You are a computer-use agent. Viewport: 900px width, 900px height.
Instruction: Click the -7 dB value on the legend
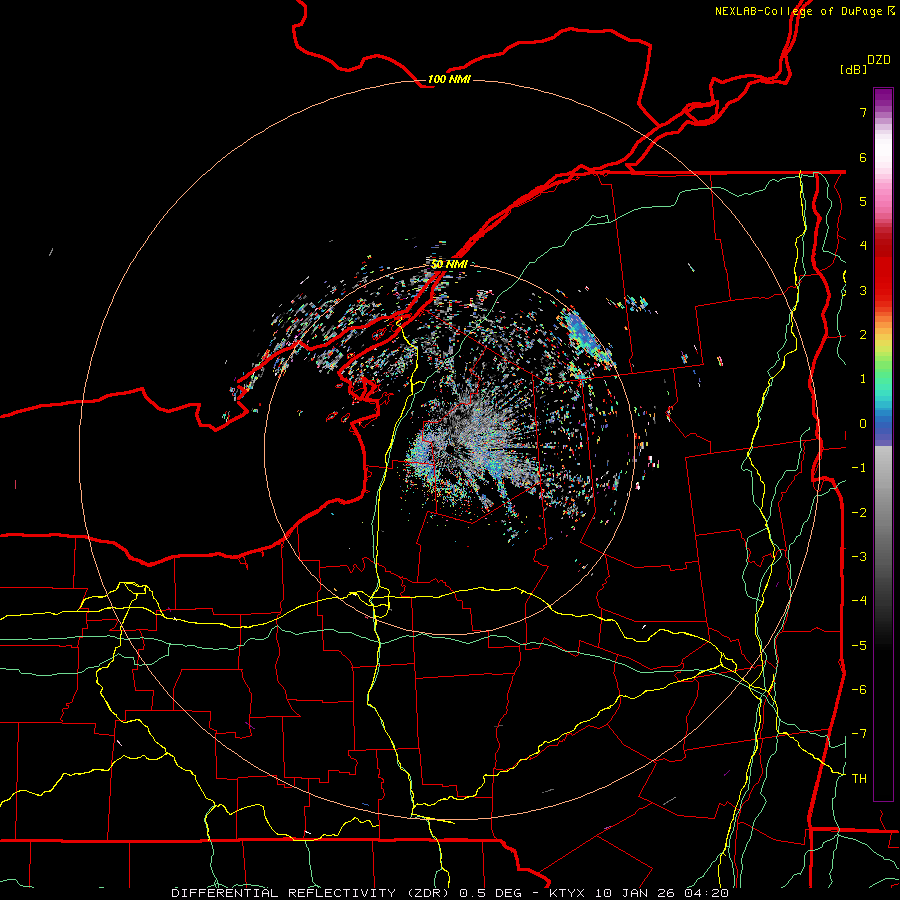tap(859, 734)
